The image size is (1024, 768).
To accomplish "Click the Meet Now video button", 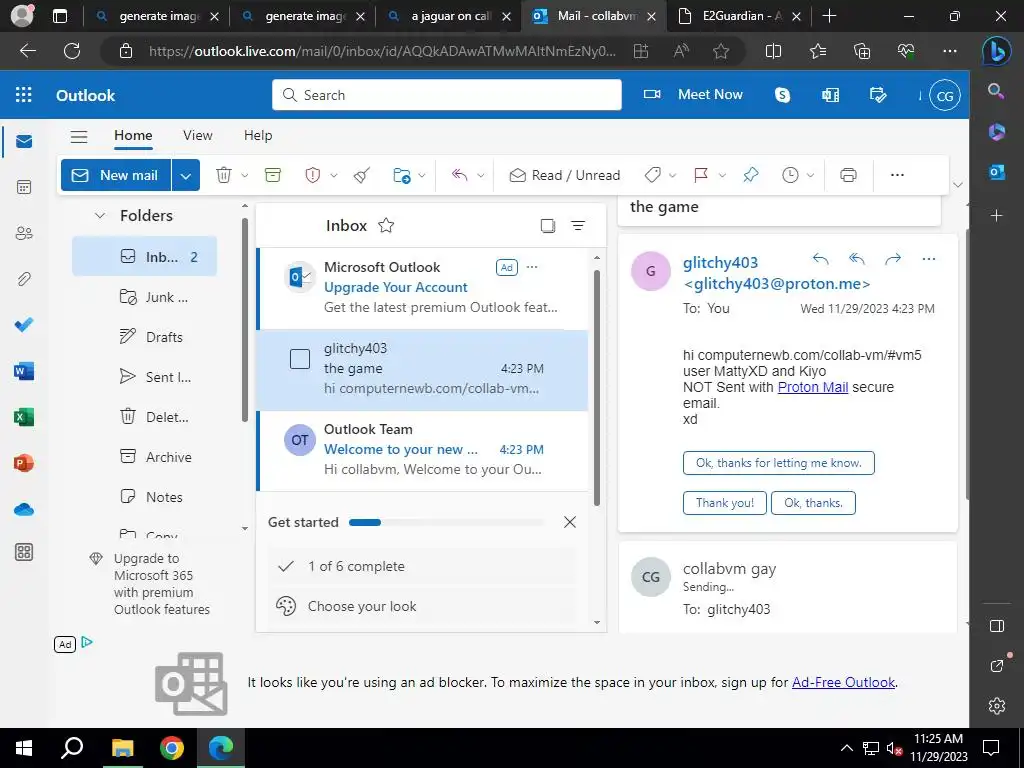I will (693, 94).
